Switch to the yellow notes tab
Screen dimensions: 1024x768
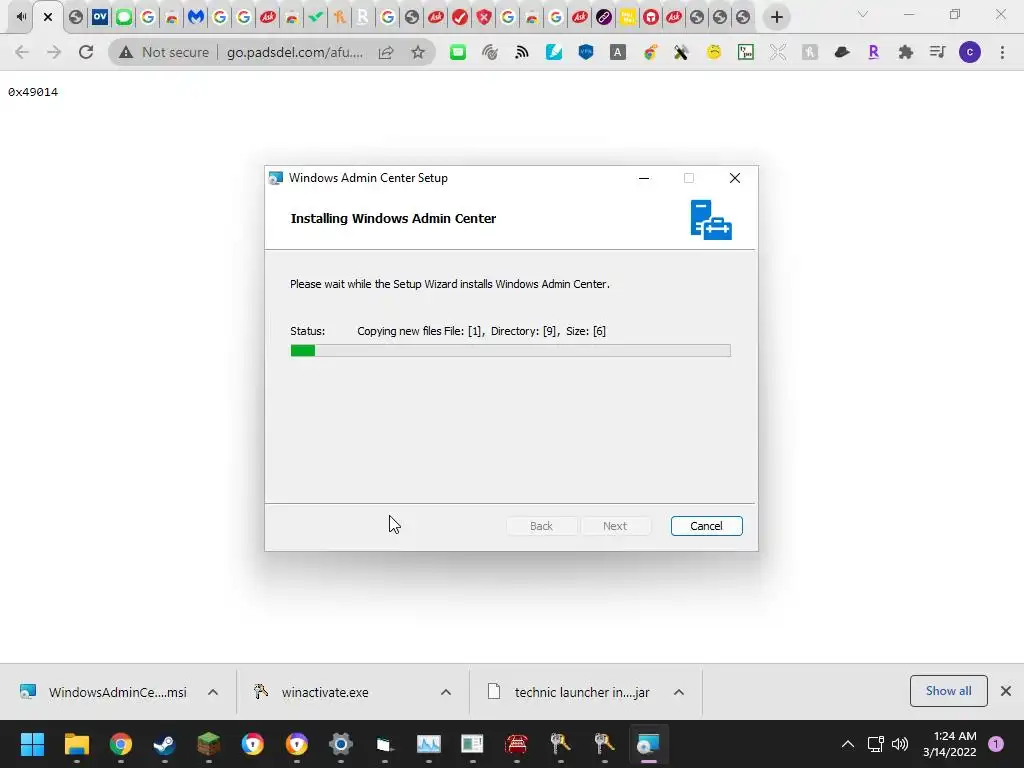click(x=628, y=17)
